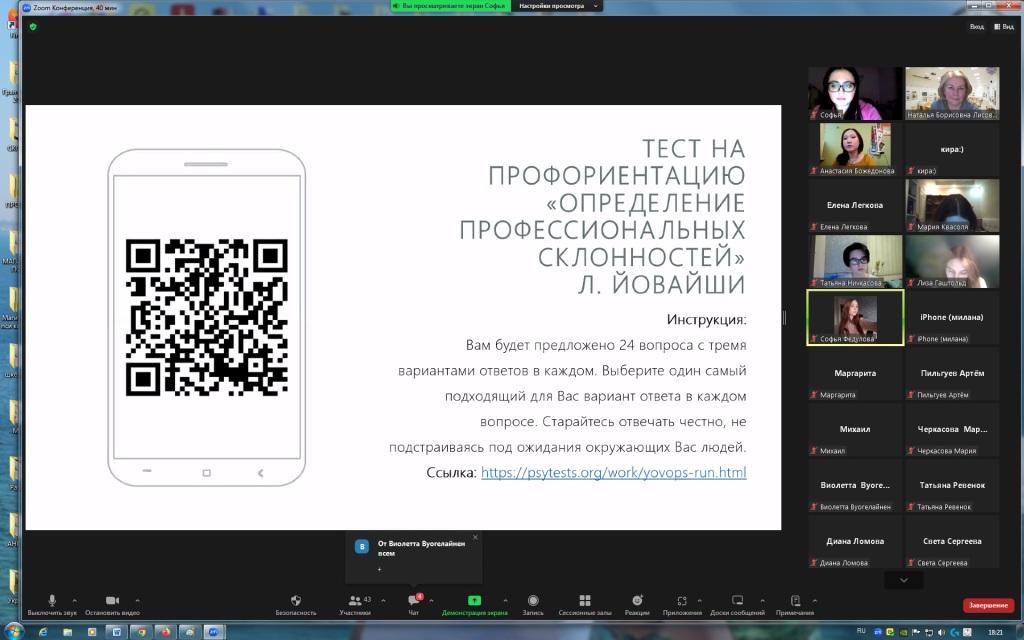Select the Света Сергеева participant tile

click(952, 541)
